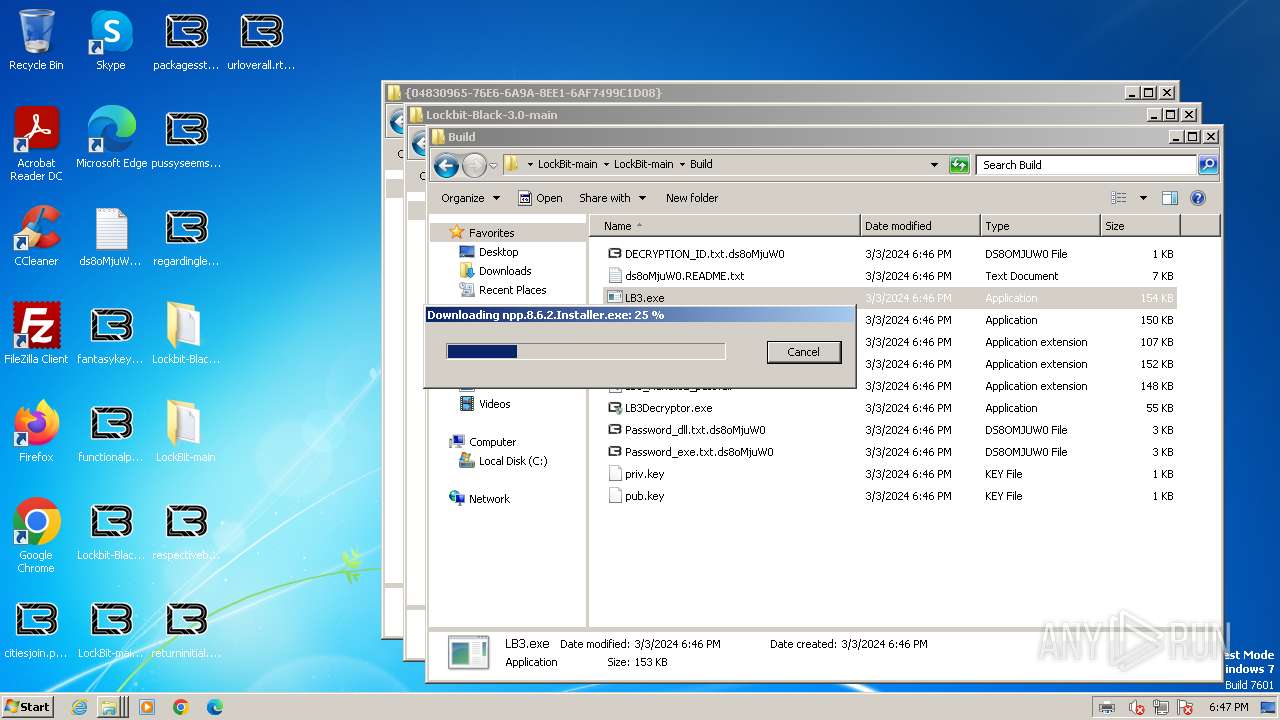Select Computer in navigation pane
This screenshot has height=720, width=1280.
coord(492,442)
